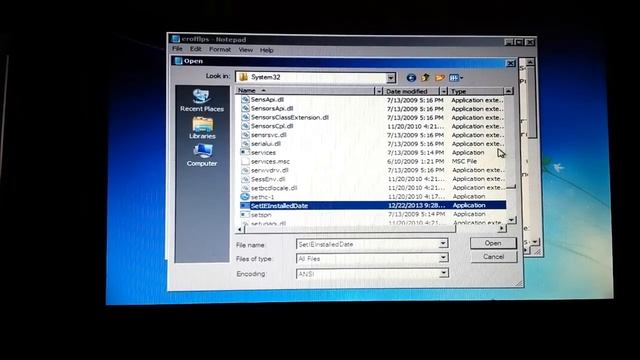This screenshot has width=640, height=360.
Task: Open Name column filter dropdown arrow
Action: click(379, 91)
